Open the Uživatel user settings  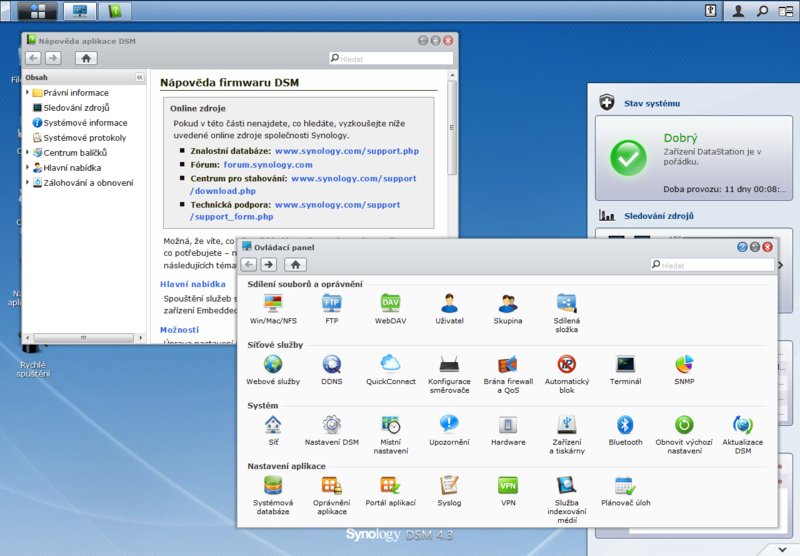pos(449,308)
